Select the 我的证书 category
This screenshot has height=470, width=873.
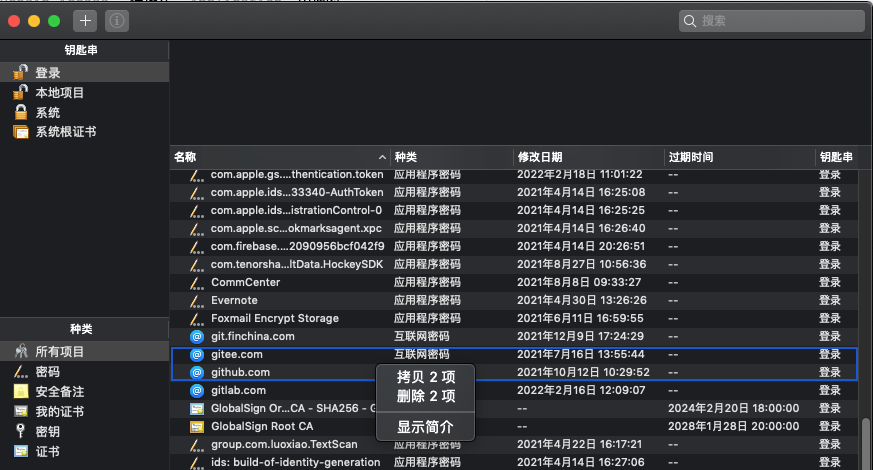pos(84,412)
